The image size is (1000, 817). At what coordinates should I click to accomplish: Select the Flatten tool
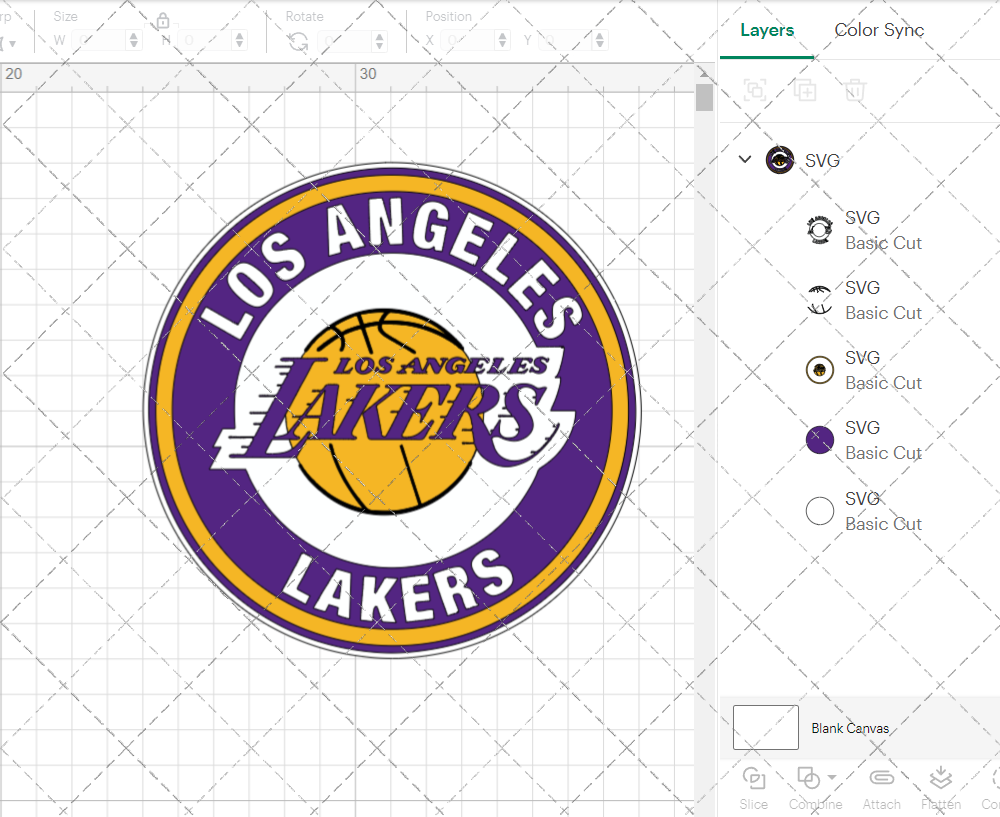[x=940, y=789]
